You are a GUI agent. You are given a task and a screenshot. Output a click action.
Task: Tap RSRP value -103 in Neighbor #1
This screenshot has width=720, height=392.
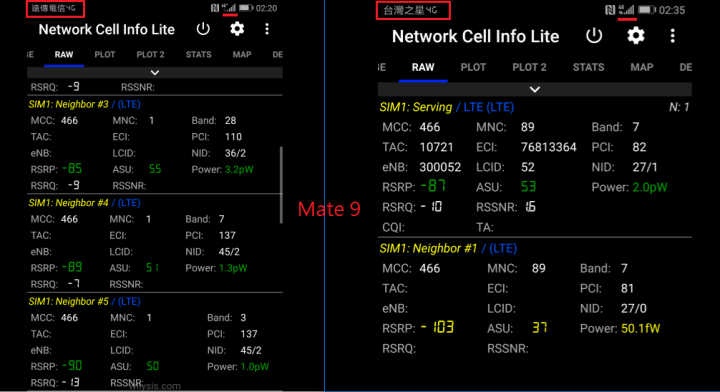pyautogui.click(x=437, y=327)
